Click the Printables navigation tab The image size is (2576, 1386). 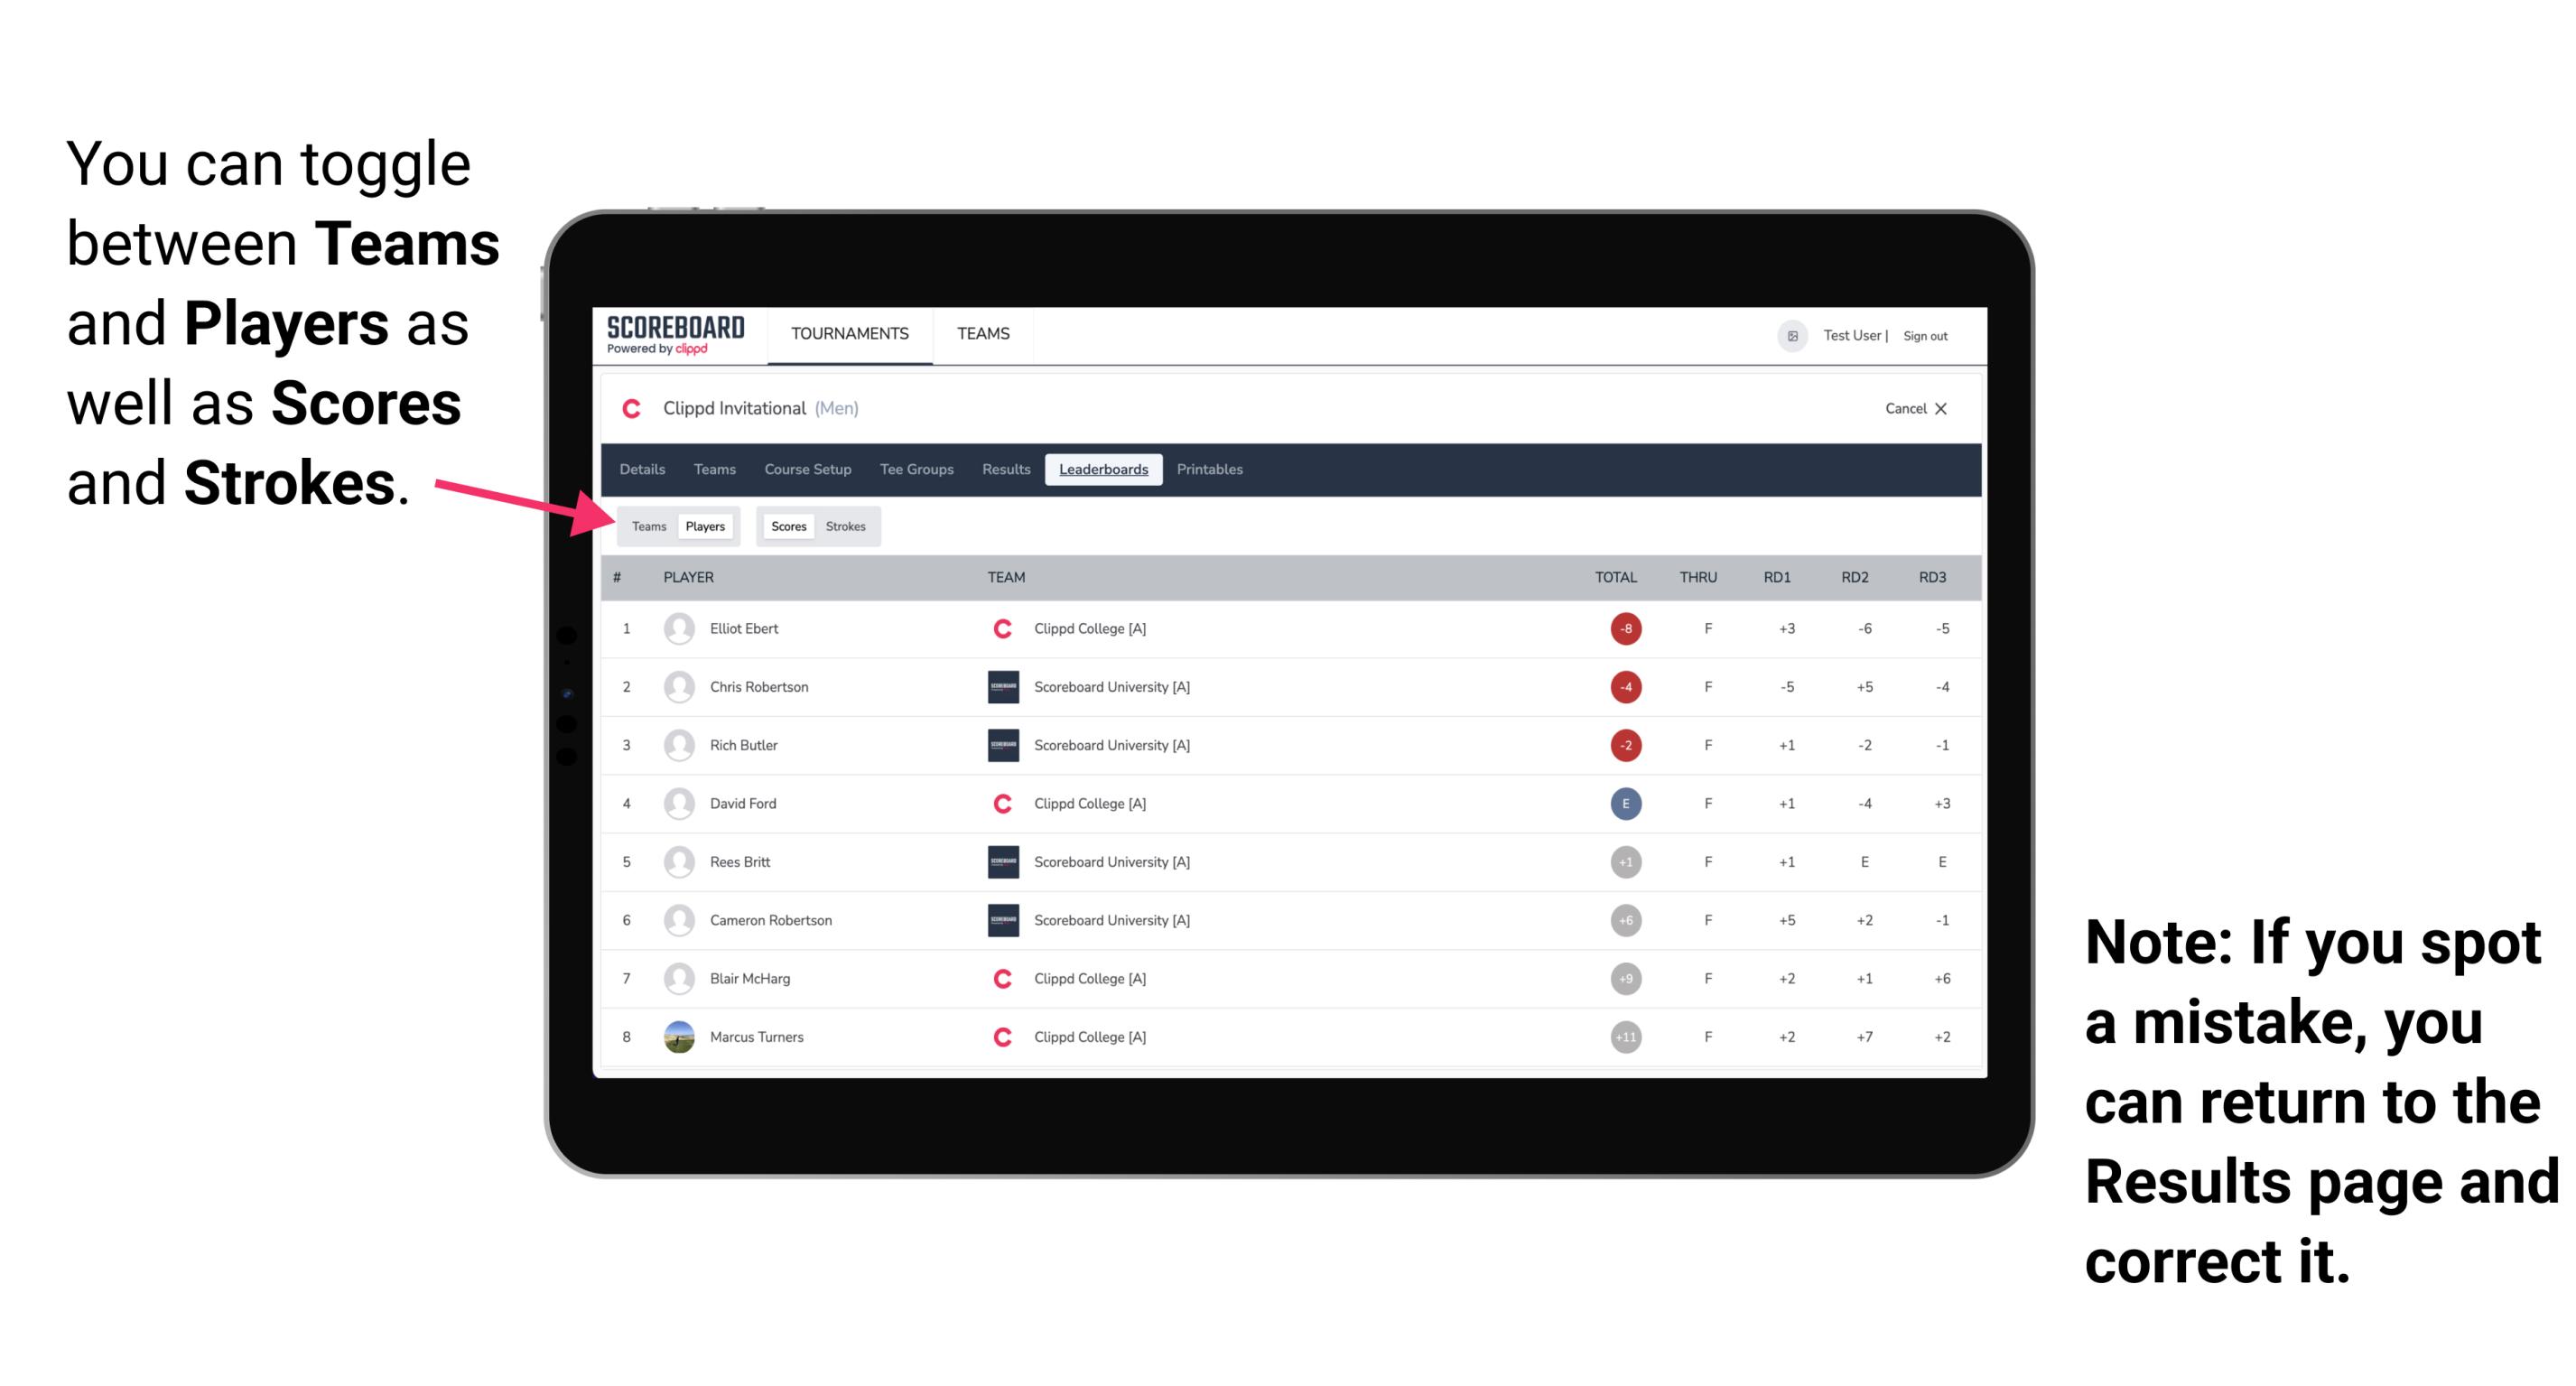[1210, 470]
